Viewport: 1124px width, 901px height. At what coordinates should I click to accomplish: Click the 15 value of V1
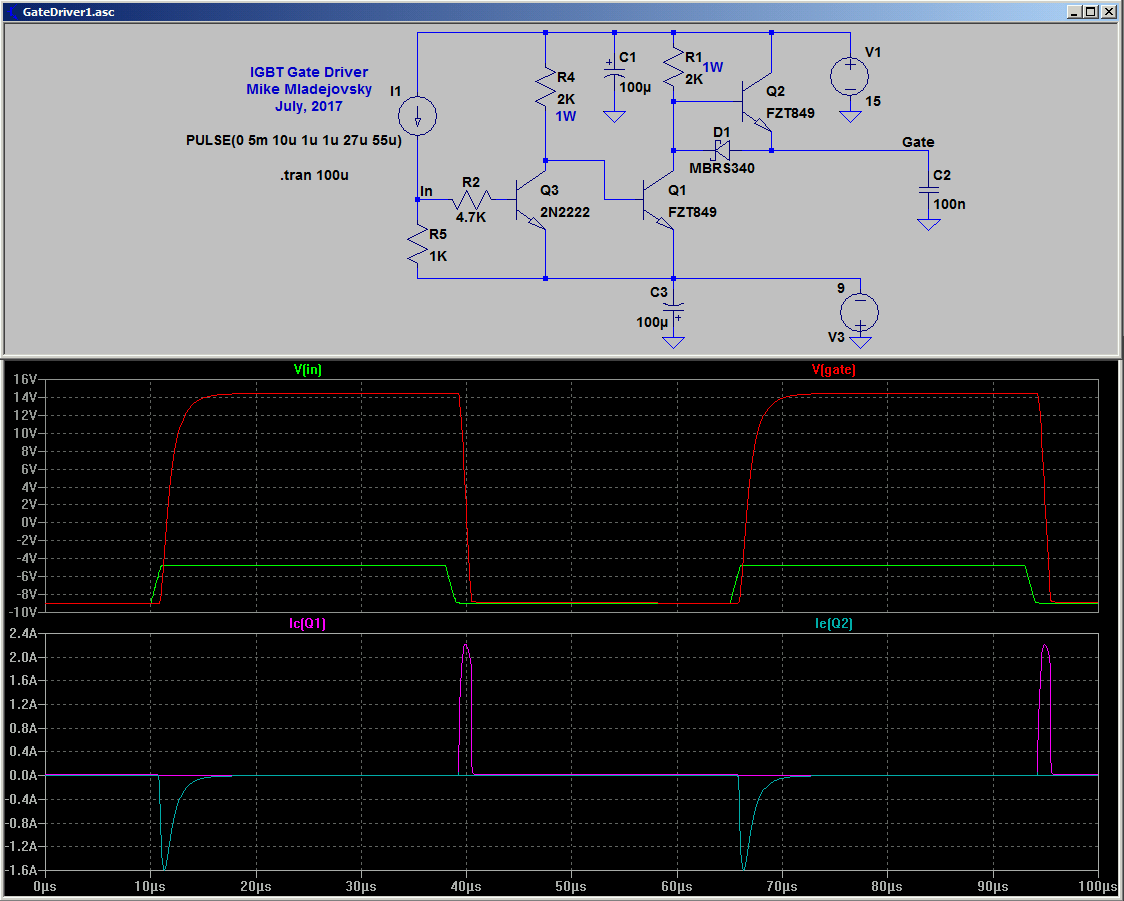point(872,102)
